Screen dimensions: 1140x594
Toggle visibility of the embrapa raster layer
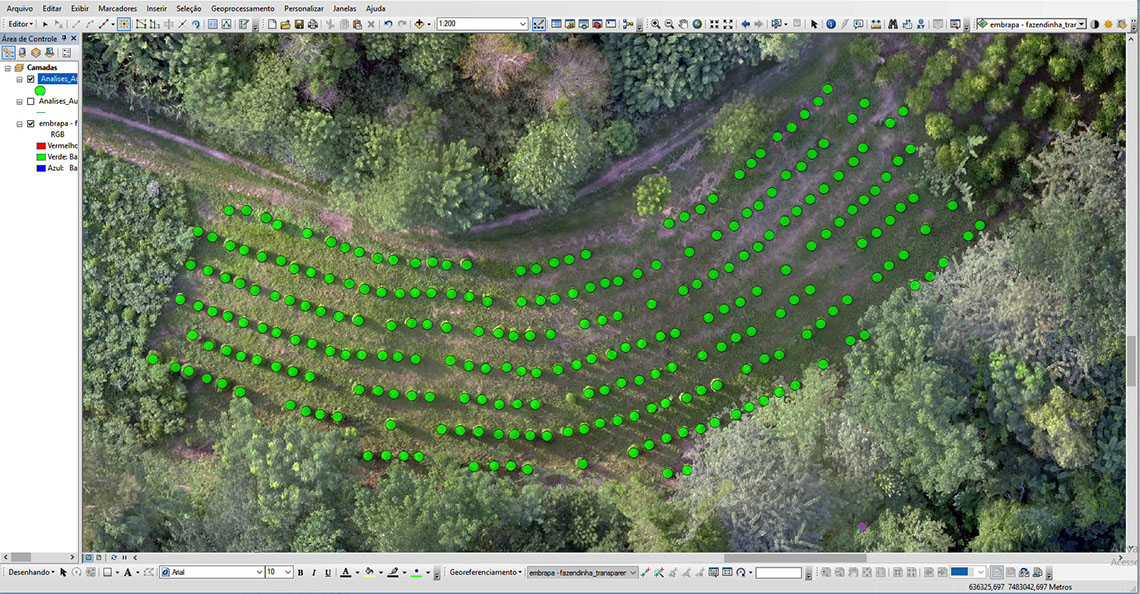tap(31, 124)
